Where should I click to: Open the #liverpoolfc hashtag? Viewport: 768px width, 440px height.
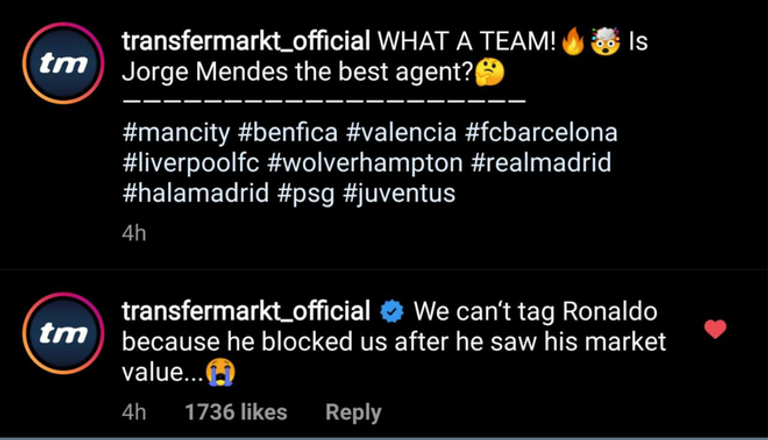click(190, 163)
